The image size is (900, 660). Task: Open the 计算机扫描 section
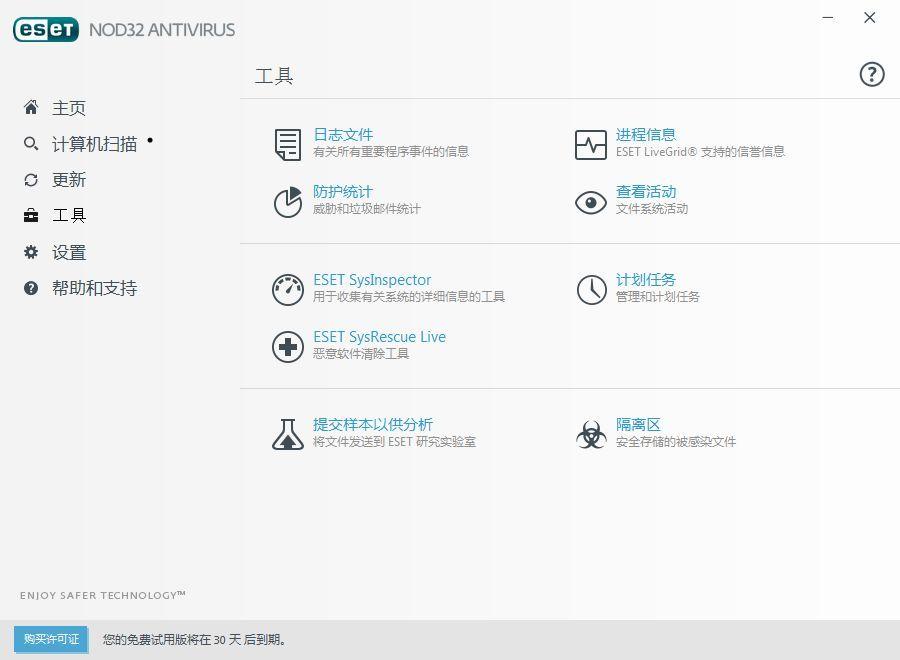(95, 144)
